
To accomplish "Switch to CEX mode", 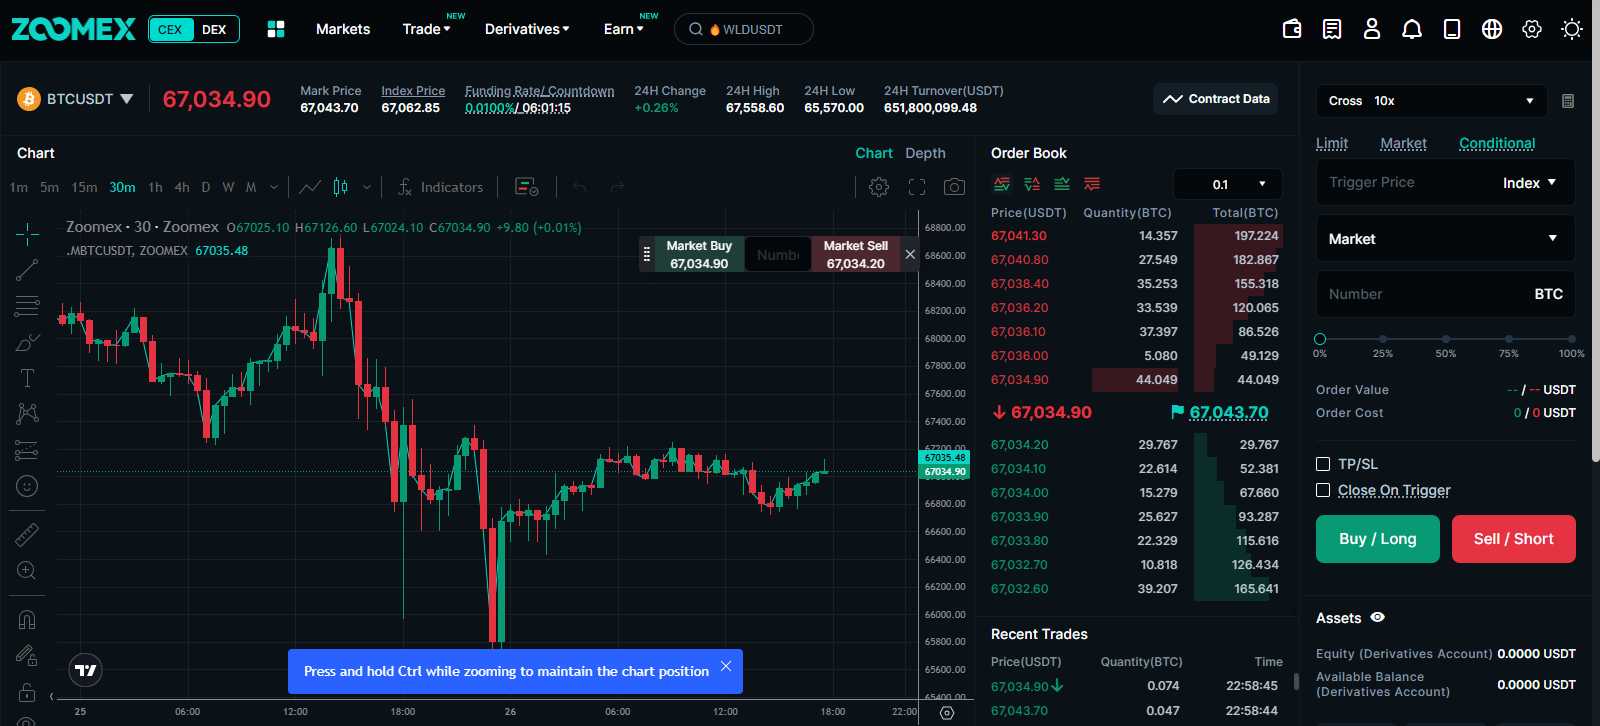I will (170, 29).
